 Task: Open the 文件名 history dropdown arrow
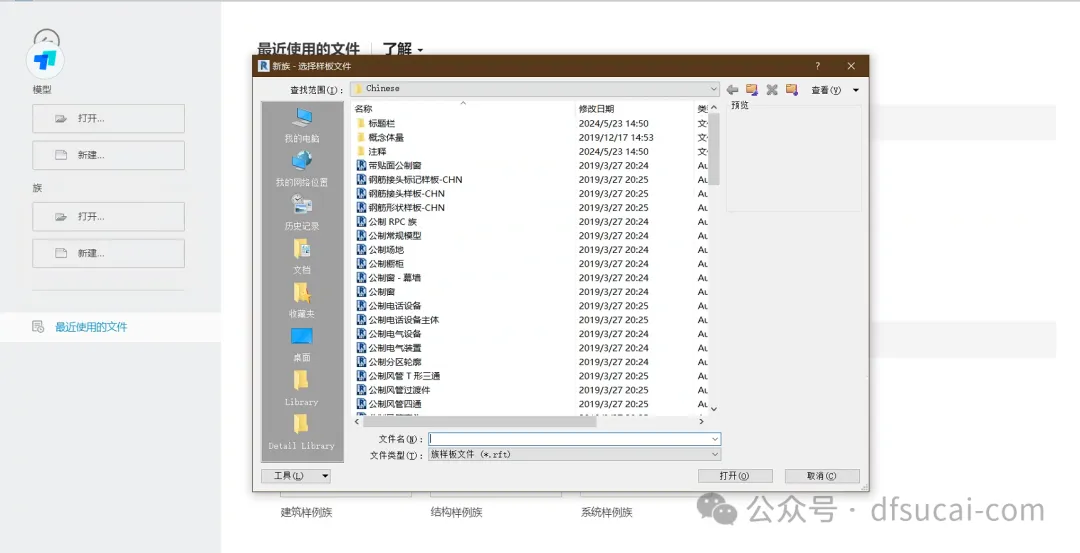pyautogui.click(x=715, y=439)
